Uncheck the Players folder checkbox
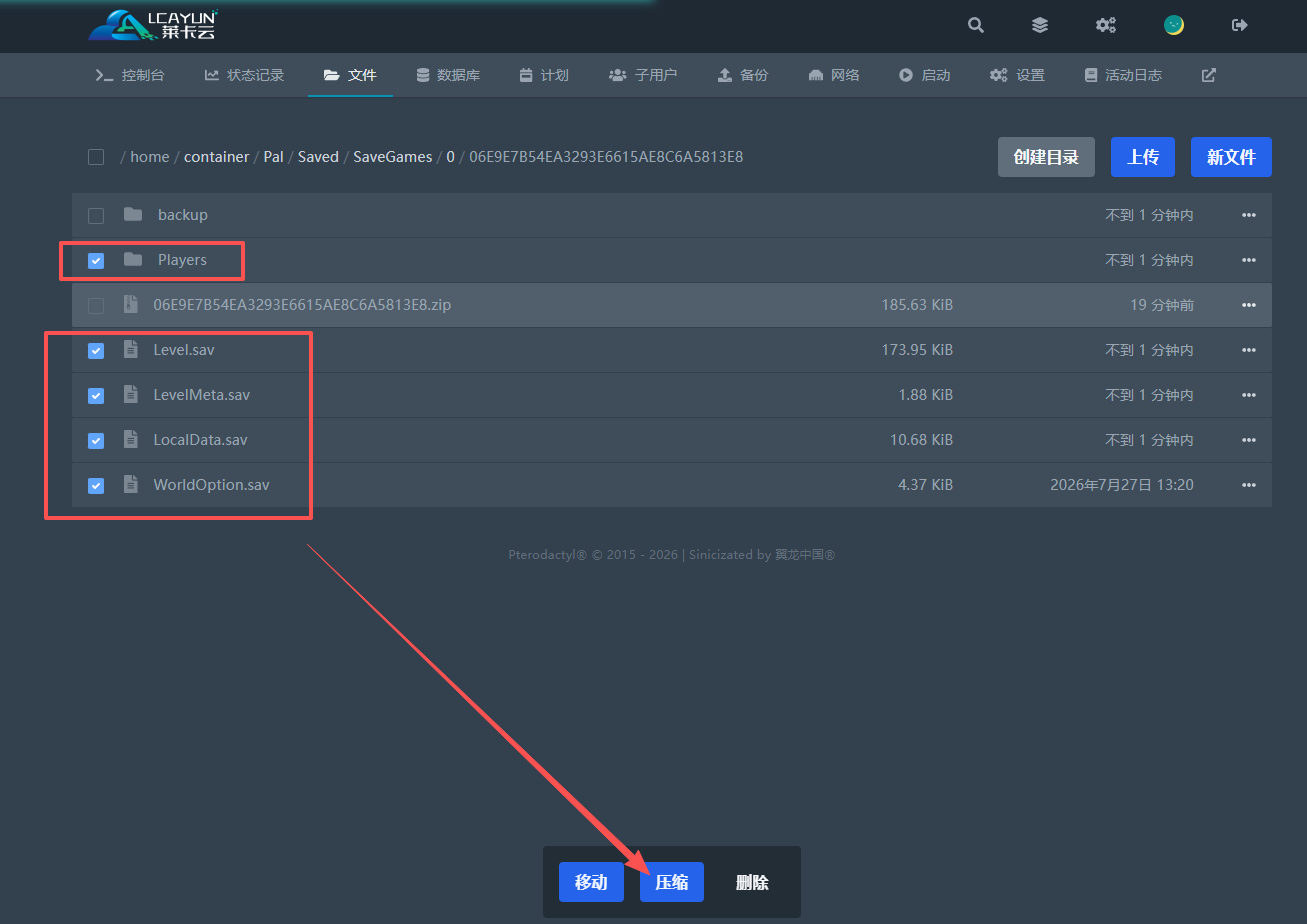Viewport: 1307px width, 924px height. pos(96,260)
